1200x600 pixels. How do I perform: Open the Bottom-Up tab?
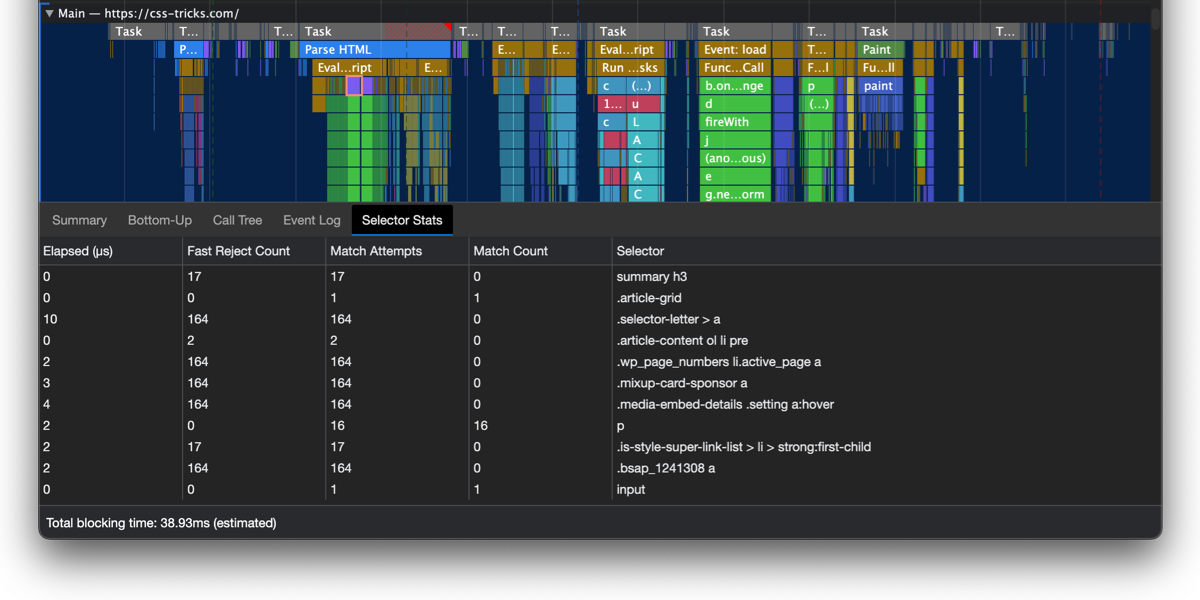click(x=159, y=220)
